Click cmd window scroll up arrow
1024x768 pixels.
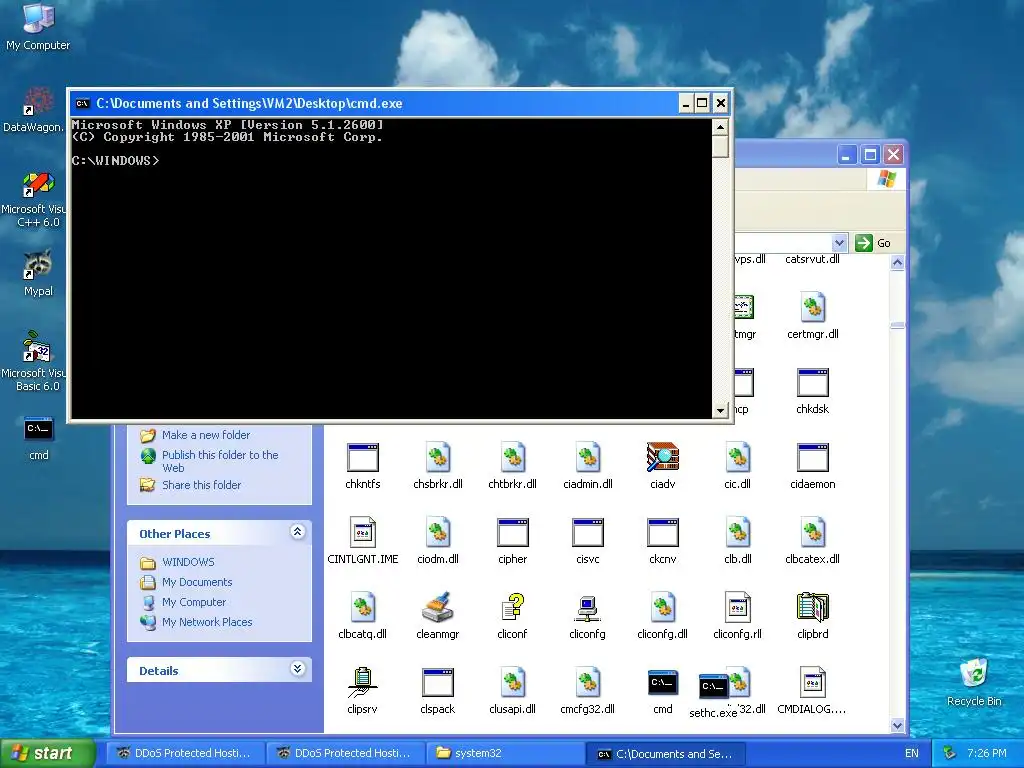coord(720,127)
